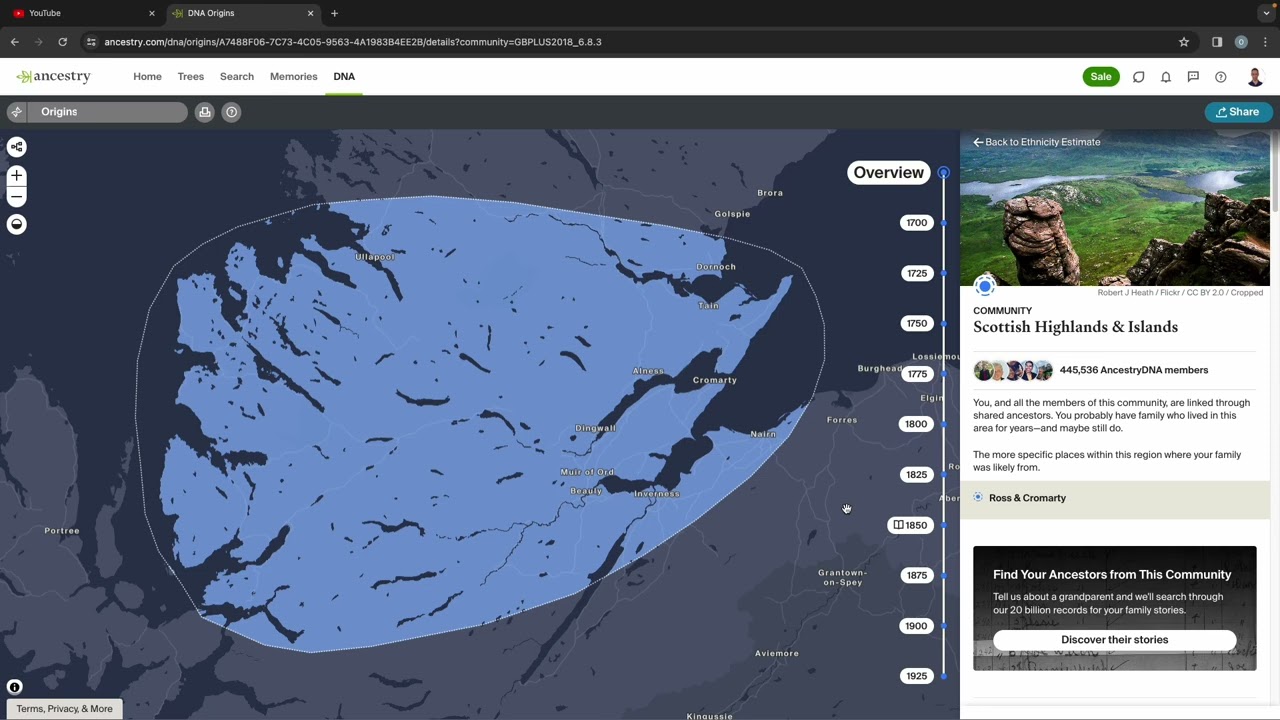Go to Home in Ancestry nav

click(147, 77)
